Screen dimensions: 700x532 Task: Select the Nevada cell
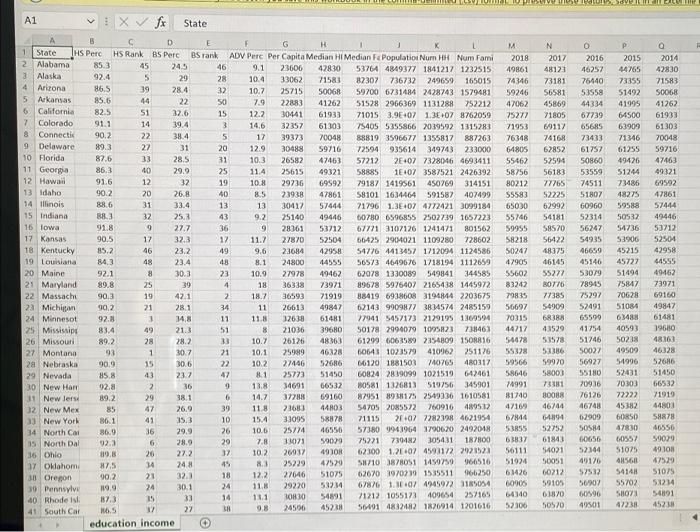pos(60,376)
